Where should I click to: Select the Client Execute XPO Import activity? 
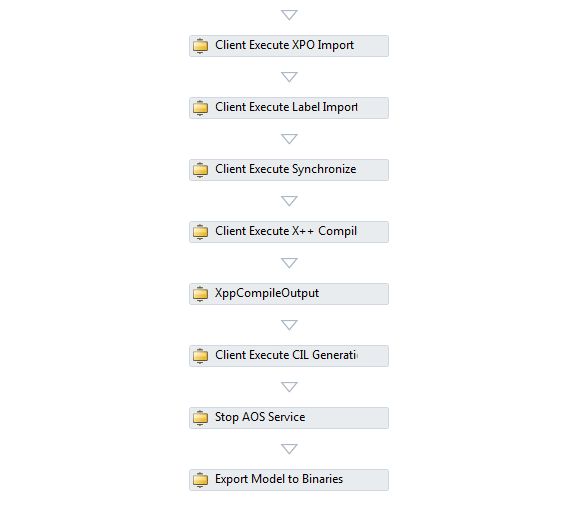[289, 46]
